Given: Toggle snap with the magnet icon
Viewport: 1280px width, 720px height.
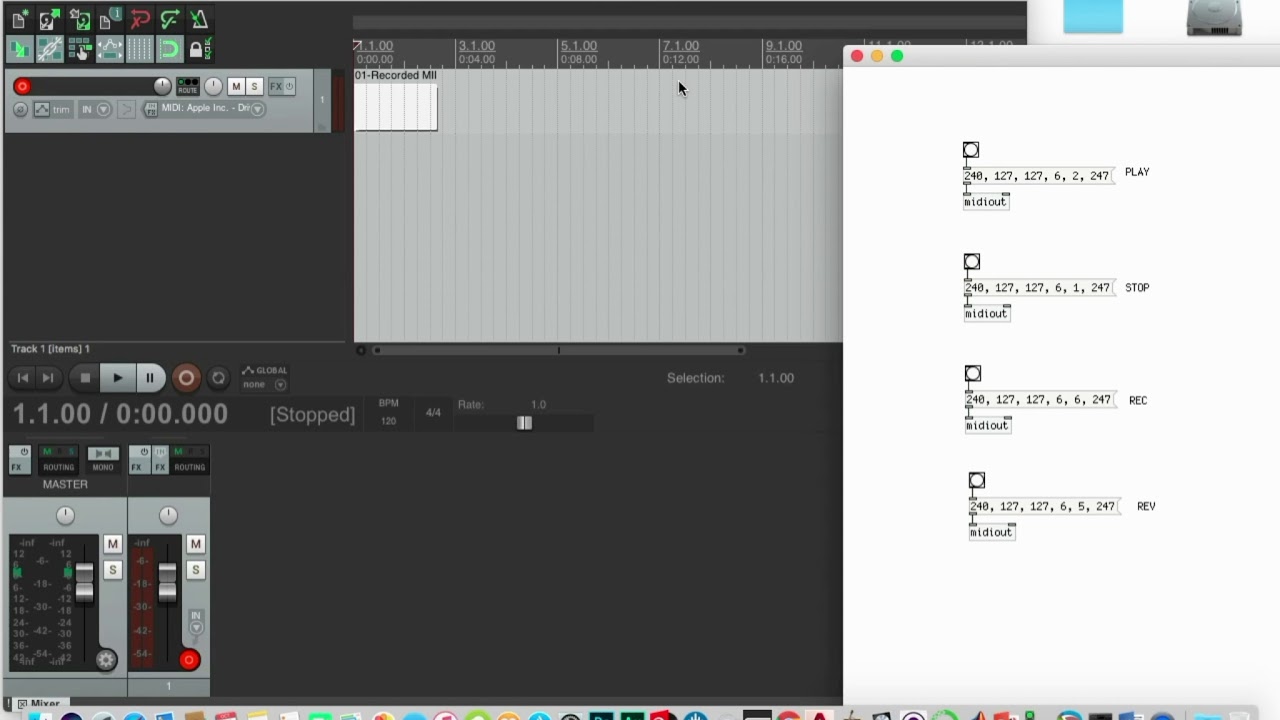Looking at the screenshot, I should pyautogui.click(x=169, y=49).
